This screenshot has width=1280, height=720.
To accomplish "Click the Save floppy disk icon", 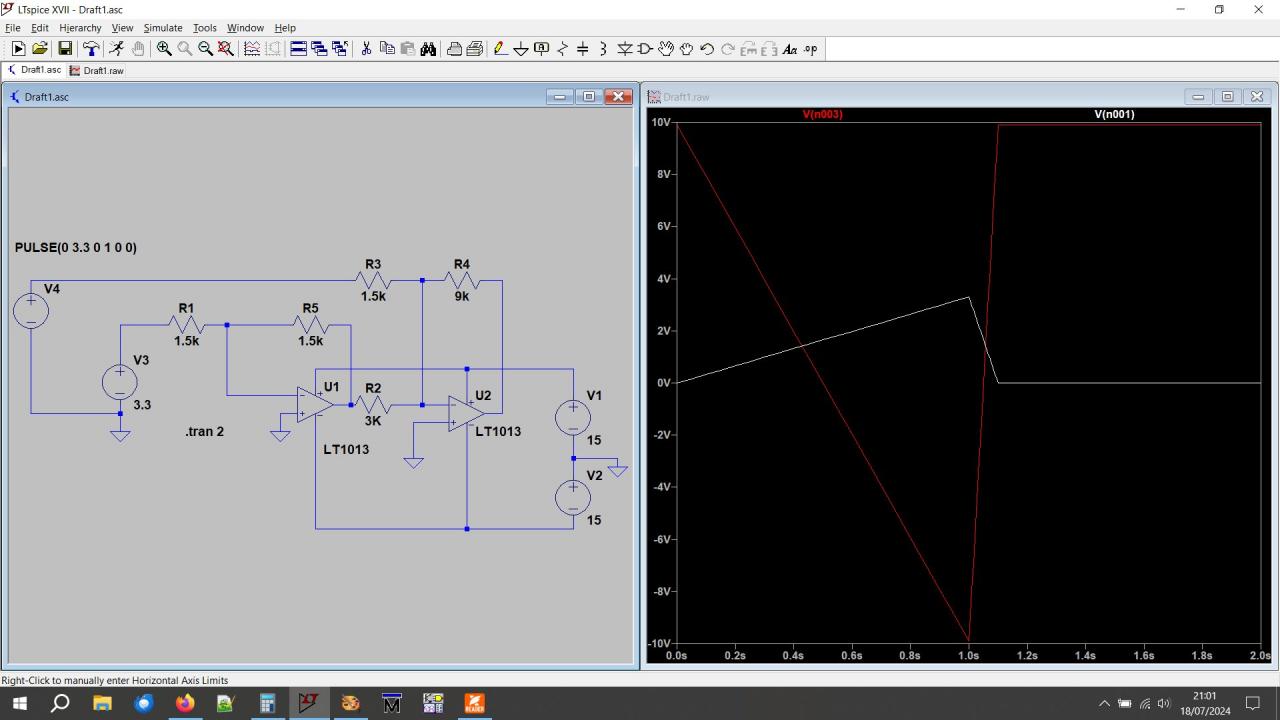I will coord(65,49).
